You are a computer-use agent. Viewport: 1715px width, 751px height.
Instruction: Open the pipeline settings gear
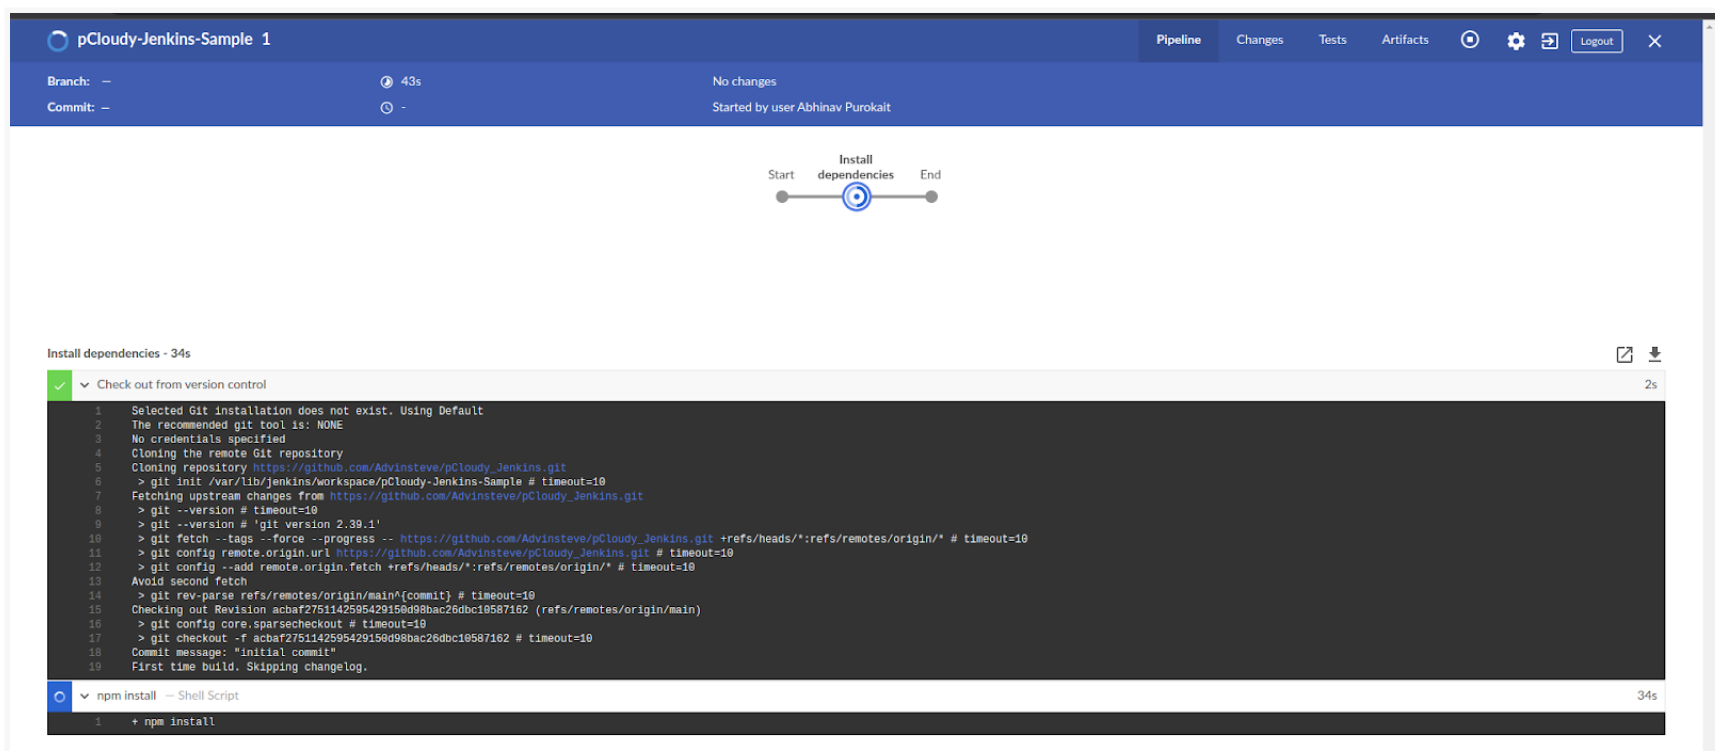pos(1516,41)
